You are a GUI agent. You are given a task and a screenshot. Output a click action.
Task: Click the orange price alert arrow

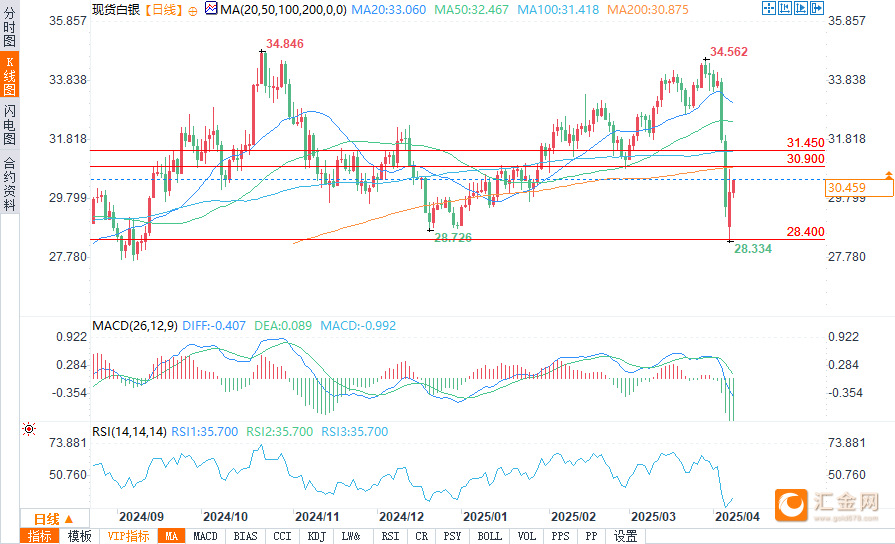coord(888,175)
